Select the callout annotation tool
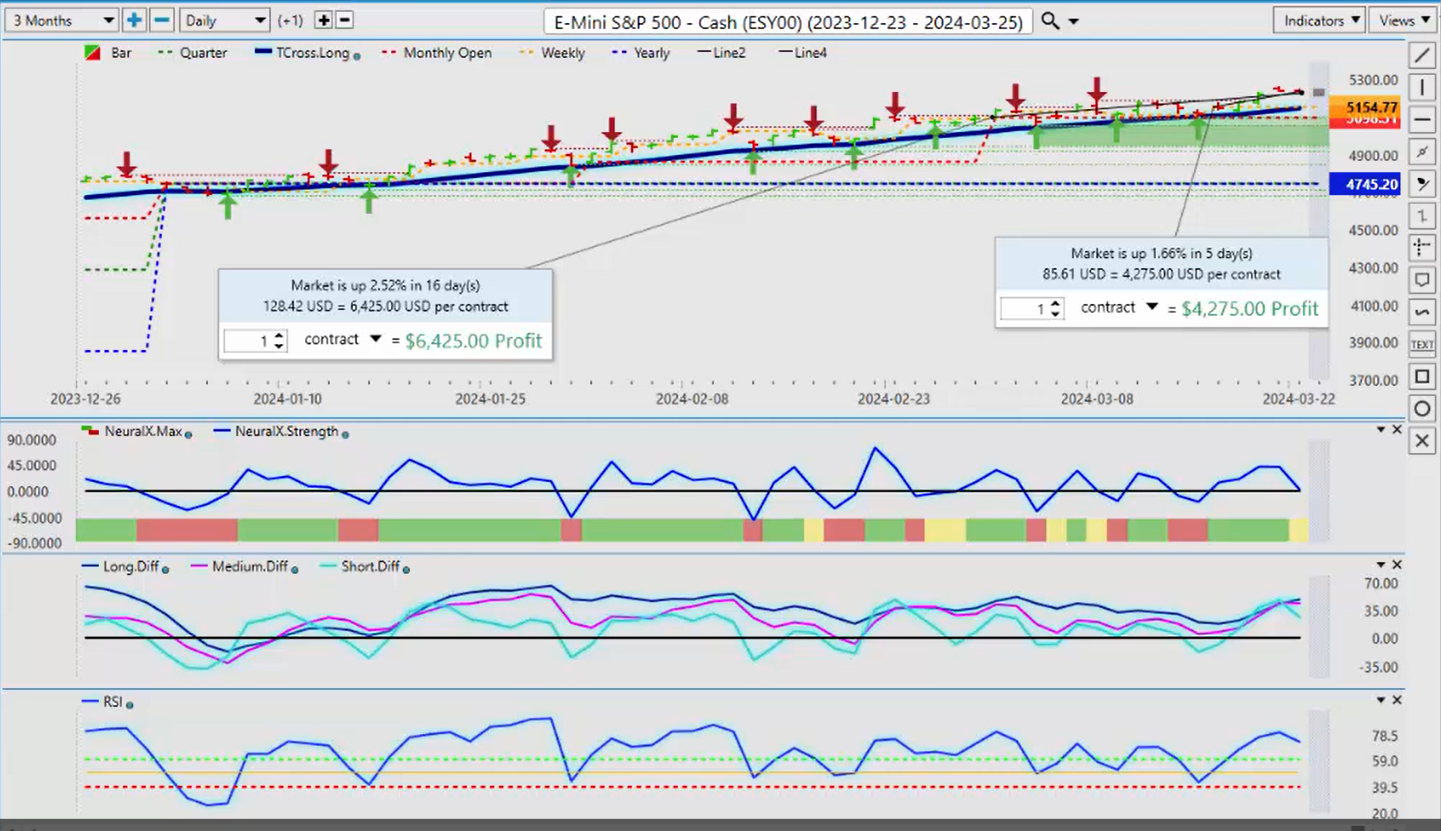 coord(1422,279)
